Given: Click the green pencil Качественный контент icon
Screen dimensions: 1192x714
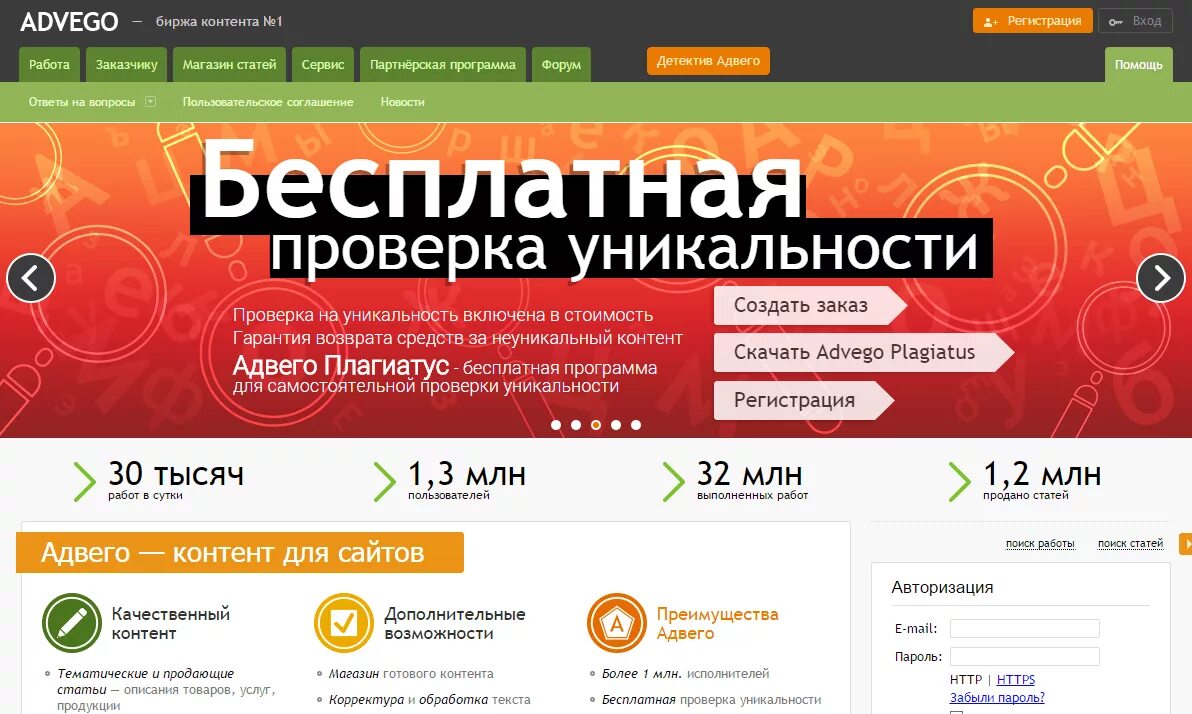Looking at the screenshot, I should coord(72,623).
